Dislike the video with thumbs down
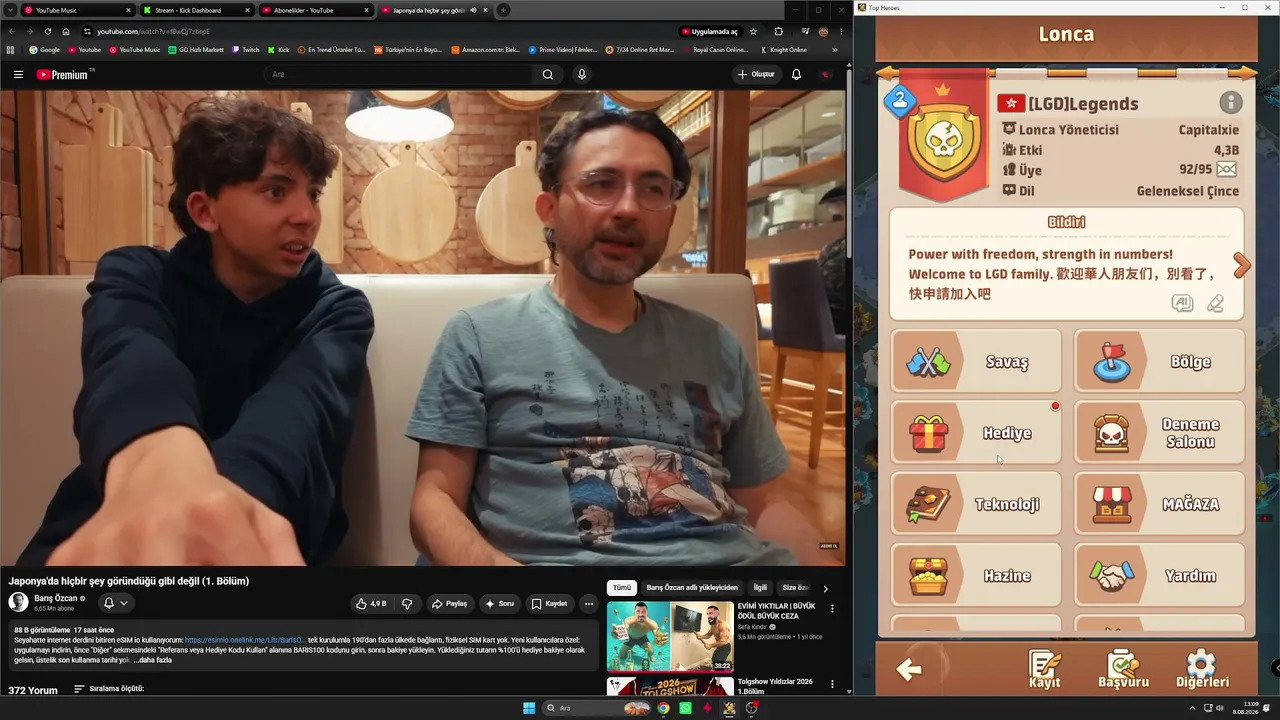Image resolution: width=1280 pixels, height=720 pixels. (407, 603)
